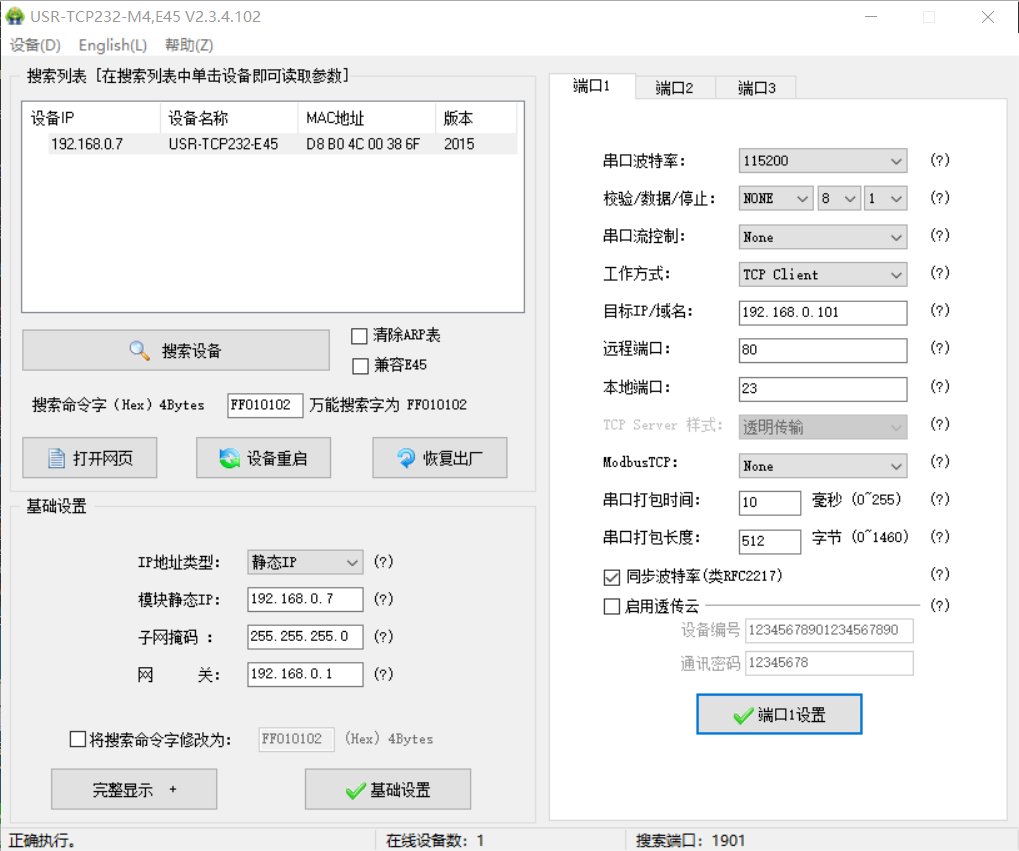Click MAC地址 column header
The height and width of the screenshot is (851, 1019).
click(367, 118)
